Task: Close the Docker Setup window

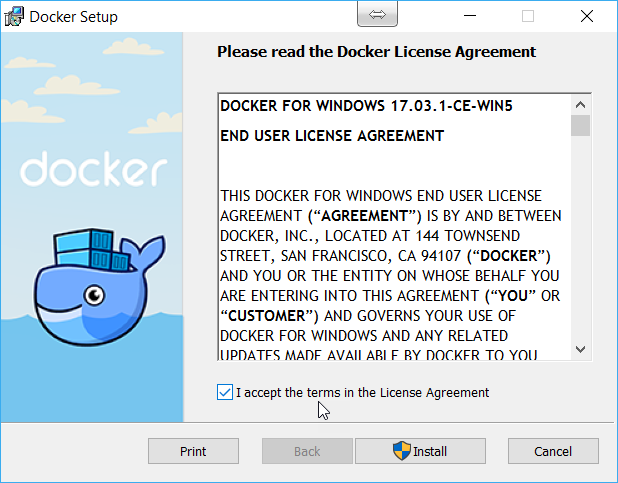Action: click(587, 16)
